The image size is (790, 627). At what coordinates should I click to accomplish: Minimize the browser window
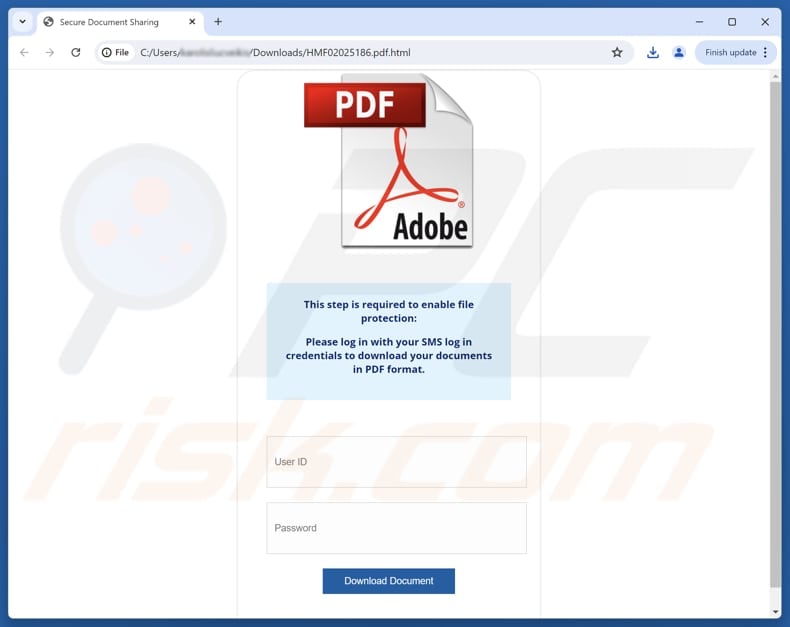point(699,22)
